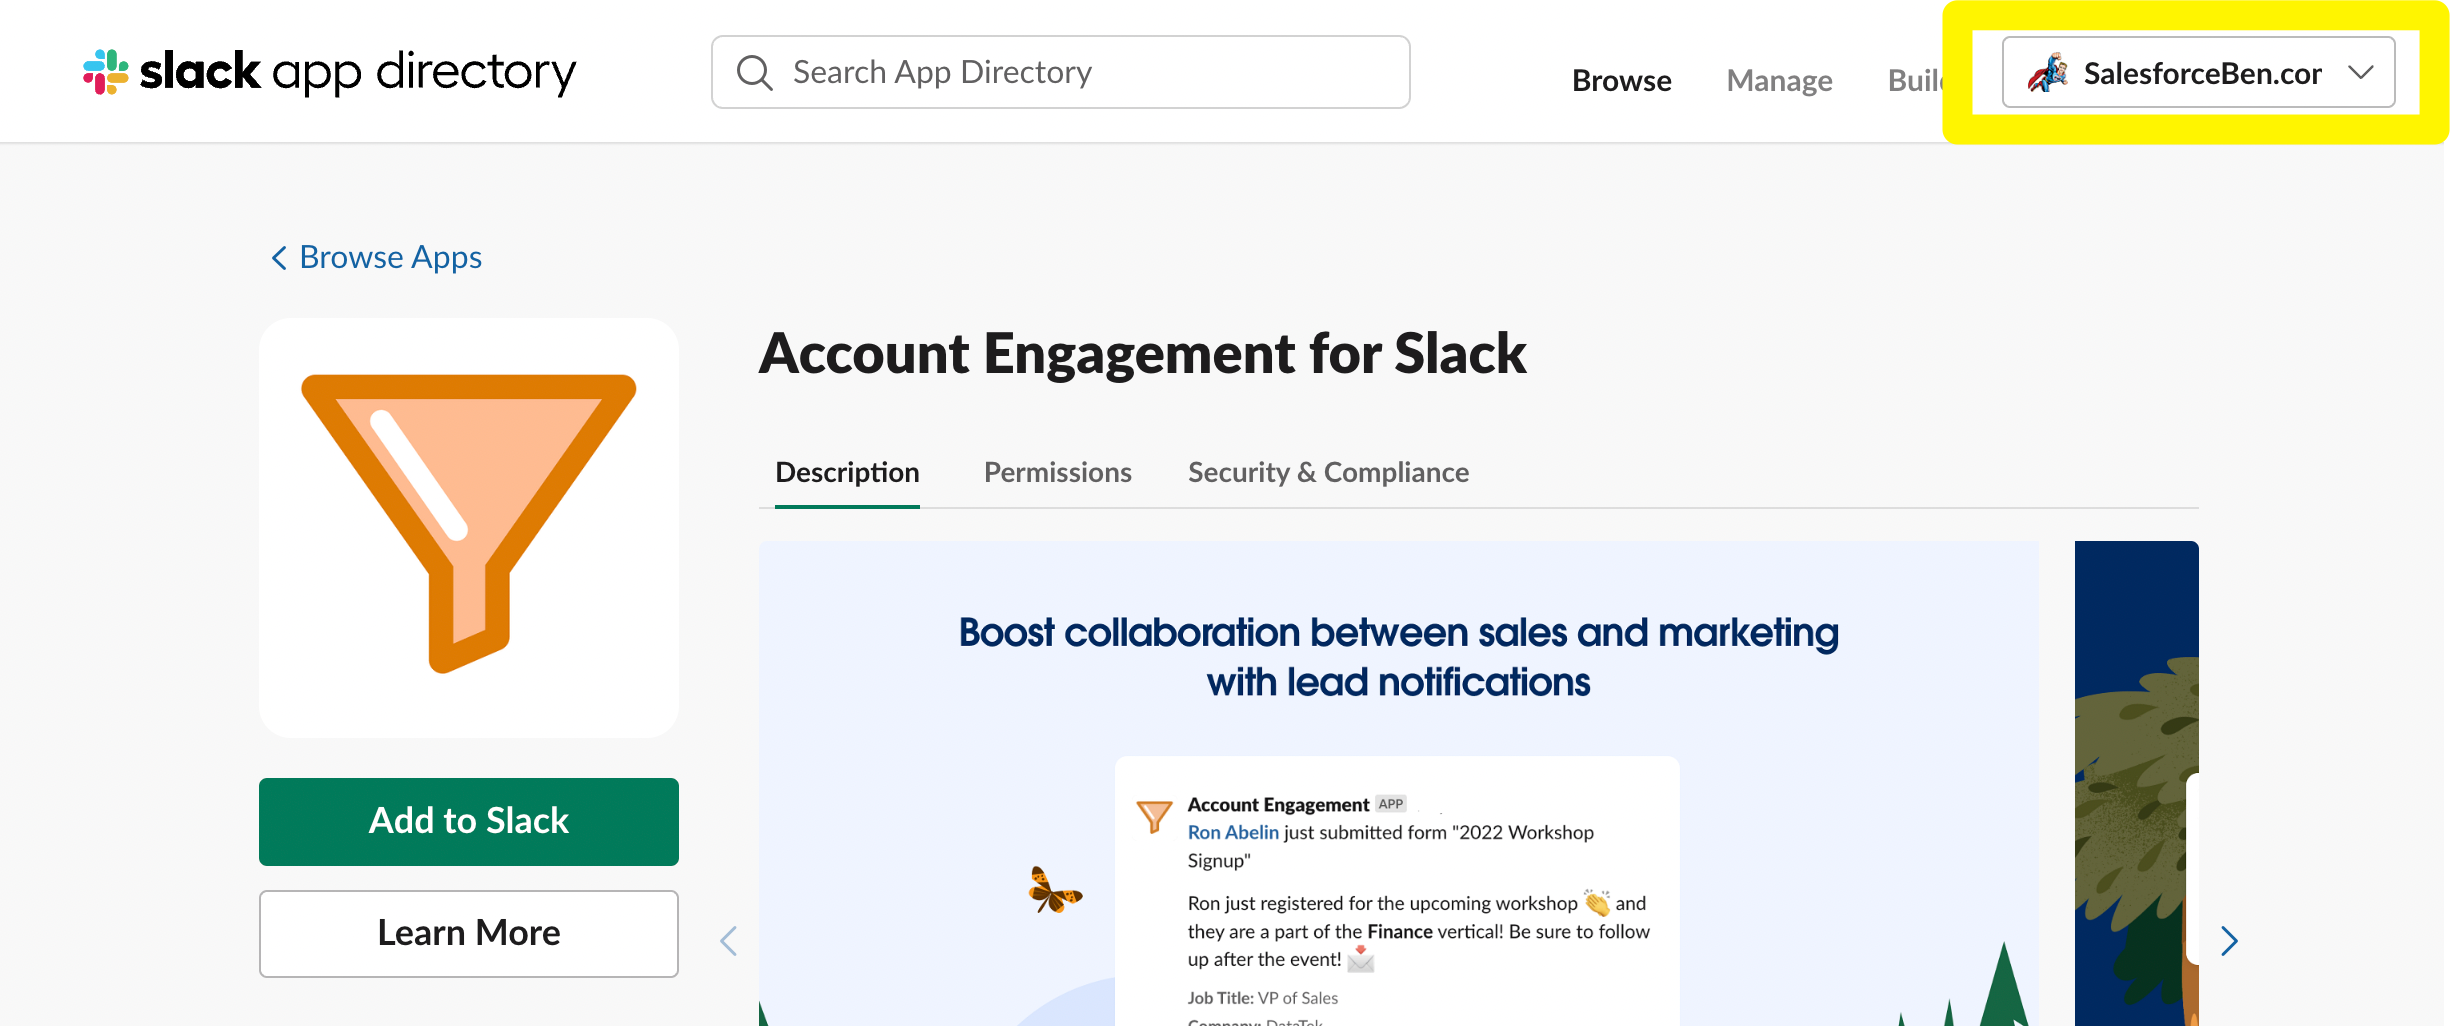
Task: Follow the Browse Apps link
Action: point(391,258)
